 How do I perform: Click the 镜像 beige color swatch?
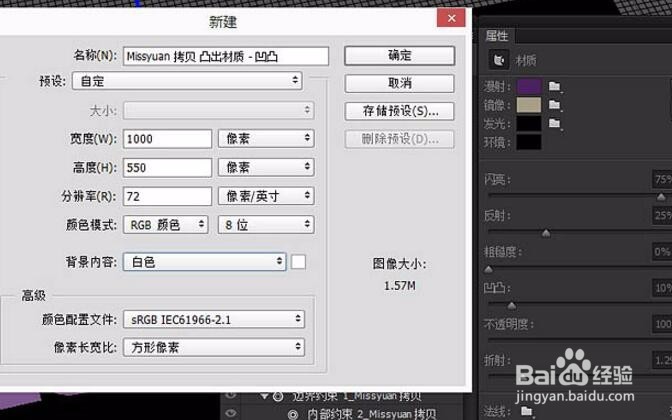pos(529,105)
